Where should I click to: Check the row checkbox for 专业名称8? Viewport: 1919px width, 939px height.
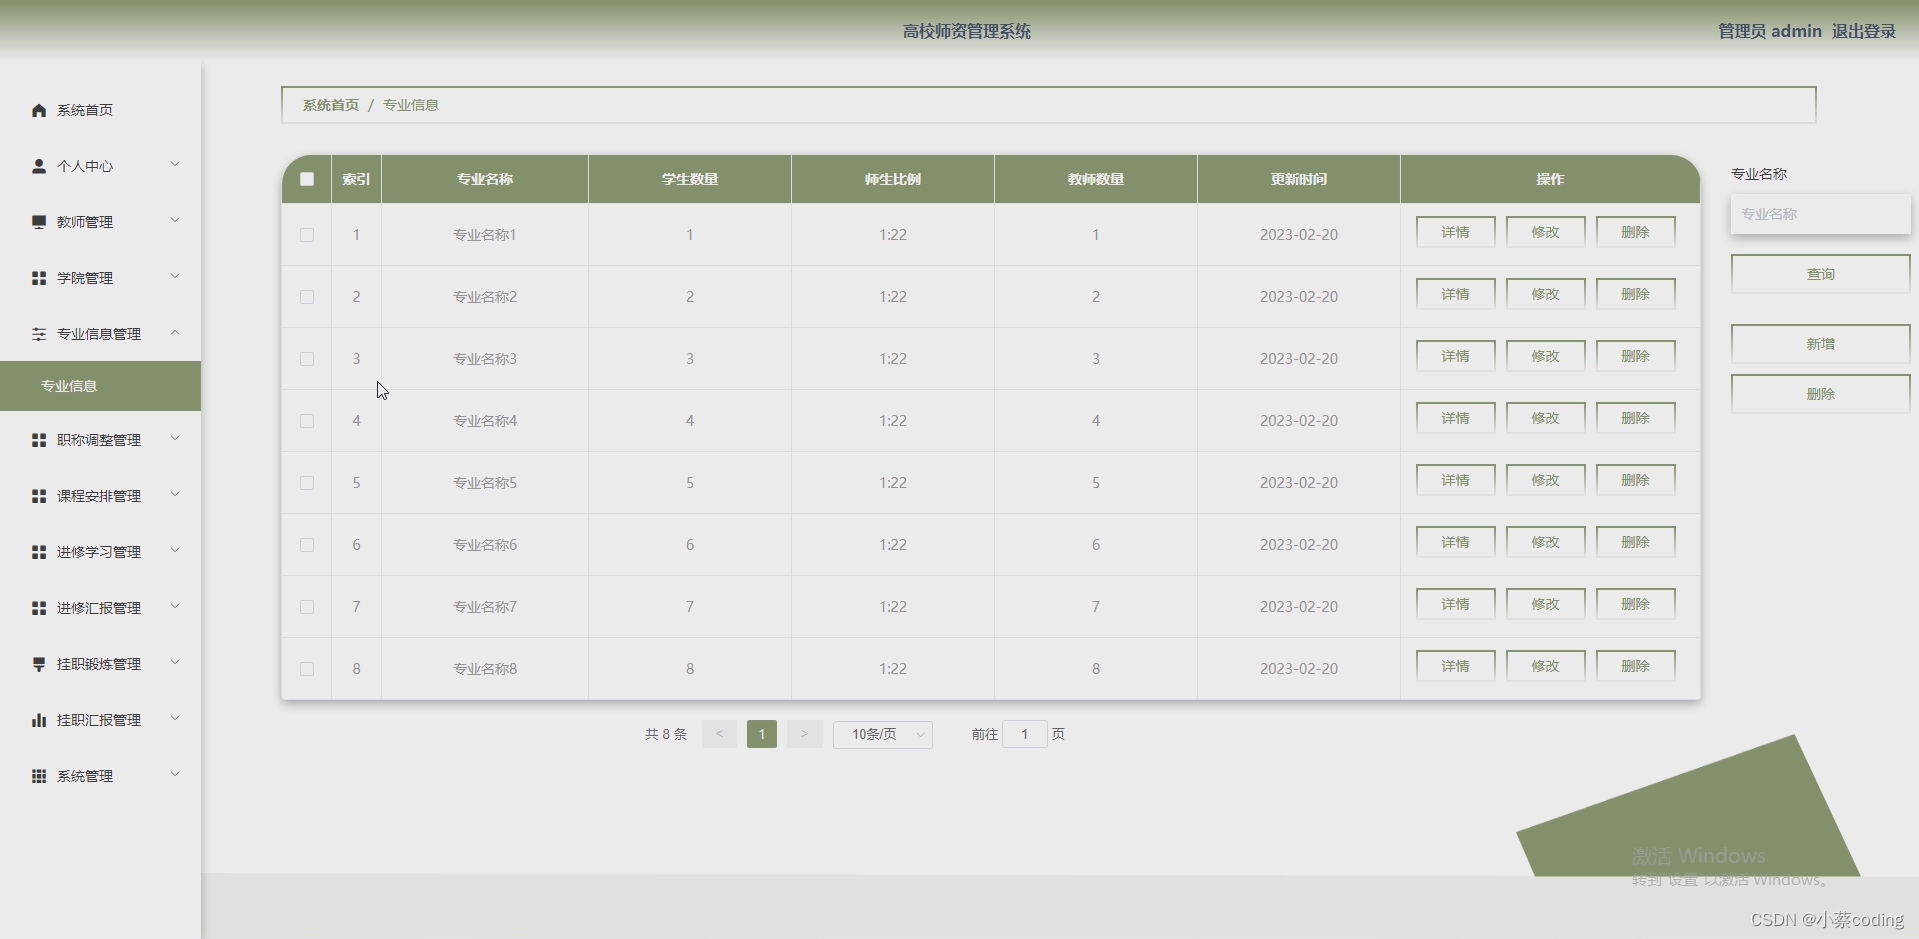click(x=307, y=669)
